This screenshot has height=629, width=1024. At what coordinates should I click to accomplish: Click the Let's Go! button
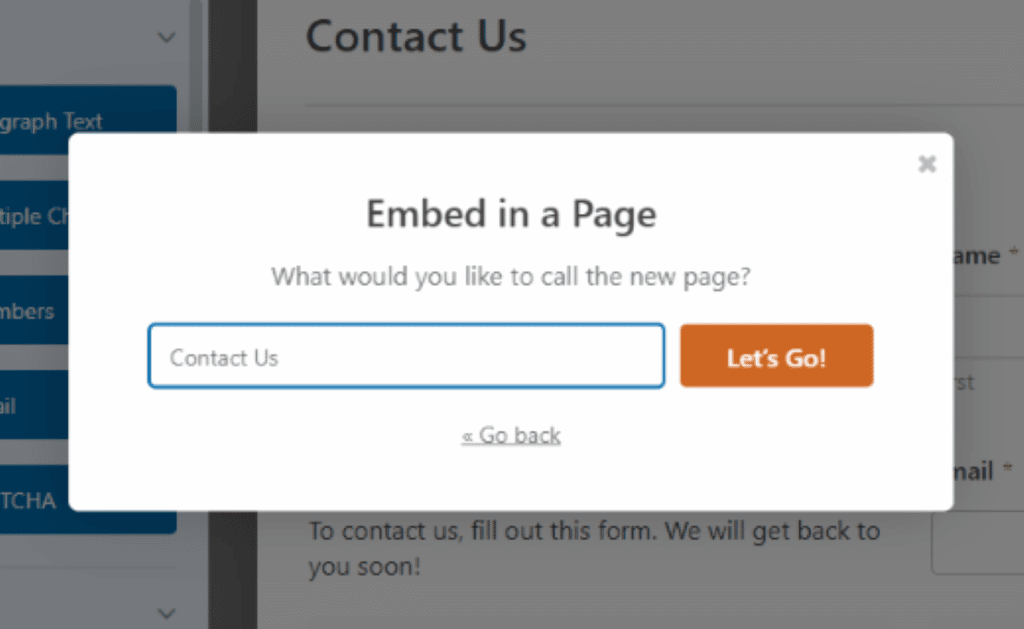tap(776, 355)
